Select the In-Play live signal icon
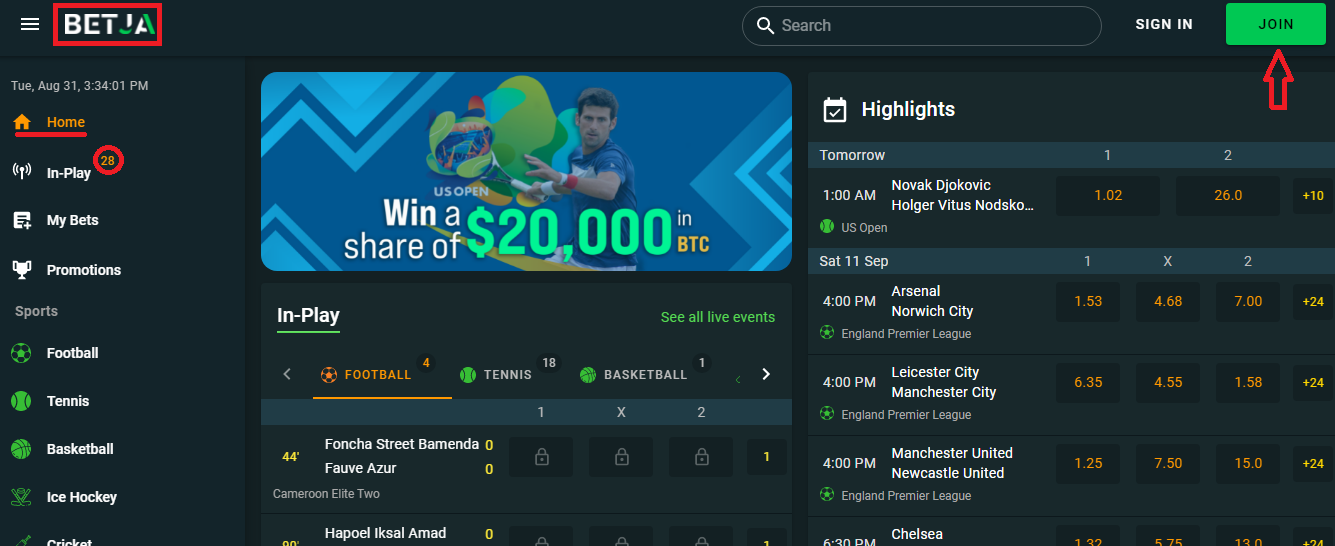The image size is (1335, 546). (21, 172)
